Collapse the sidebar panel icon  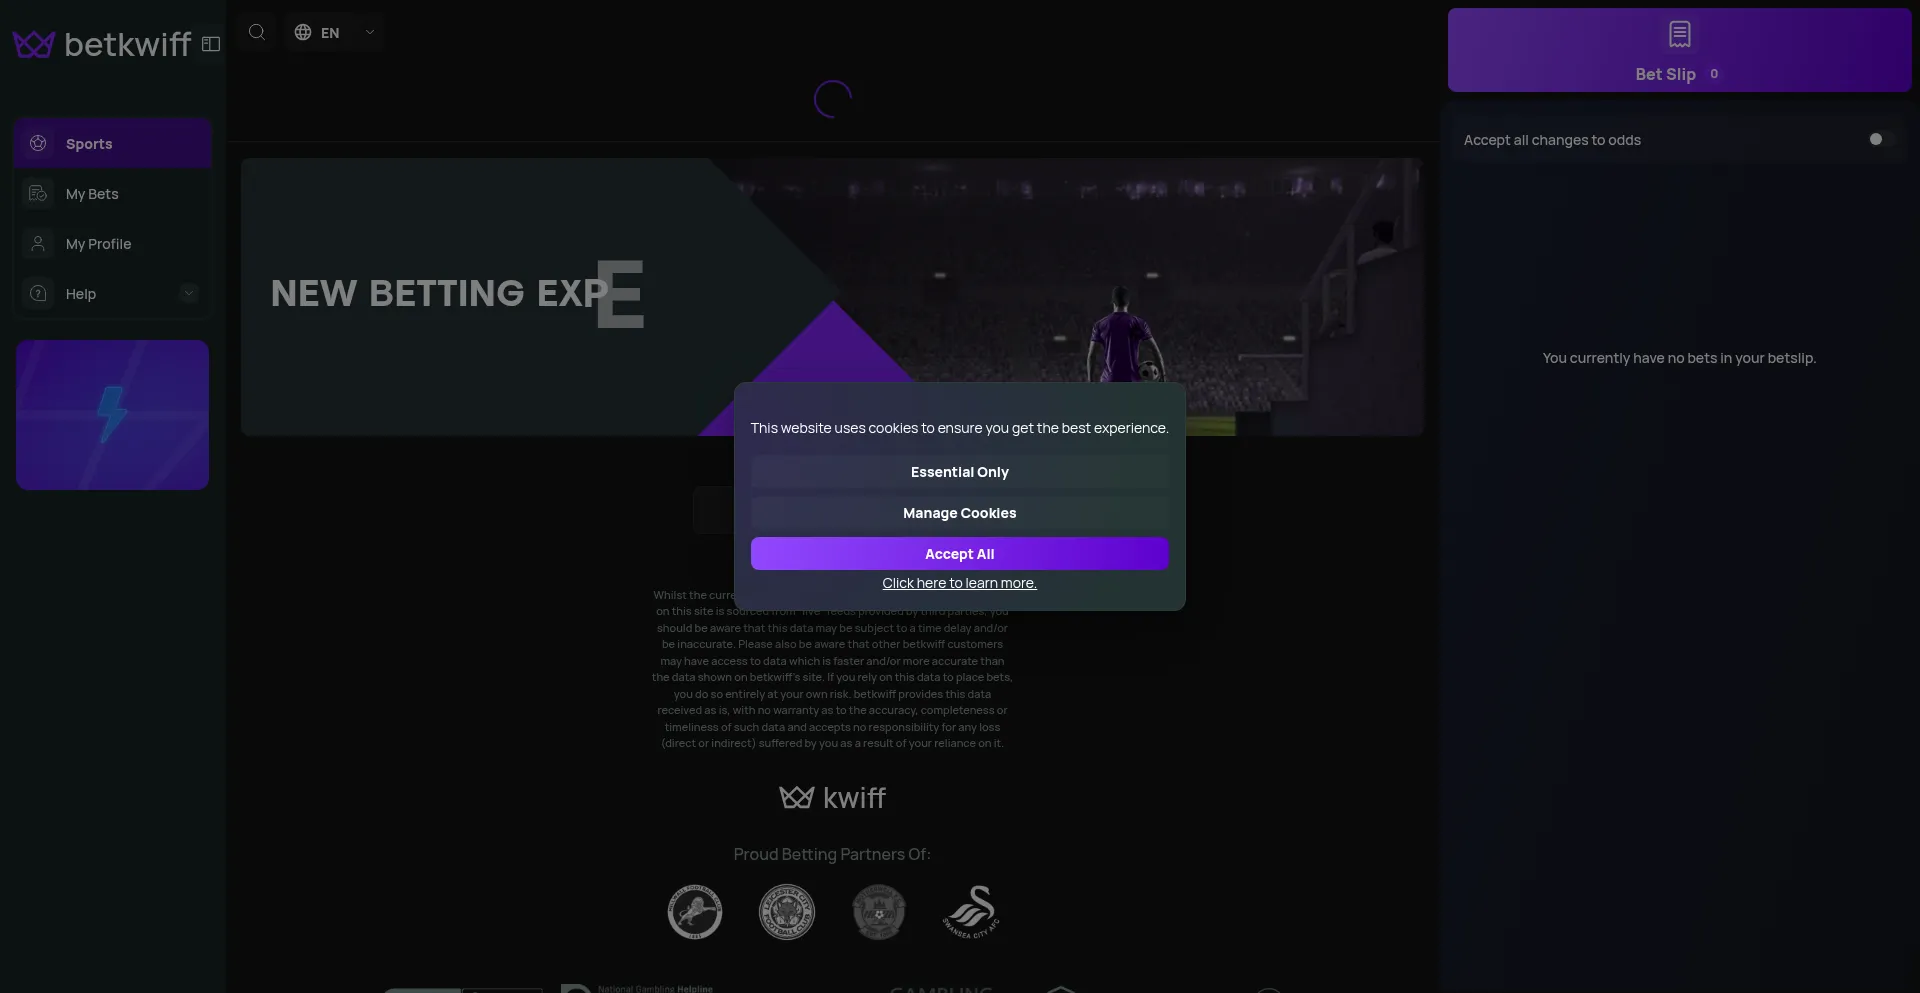click(211, 44)
